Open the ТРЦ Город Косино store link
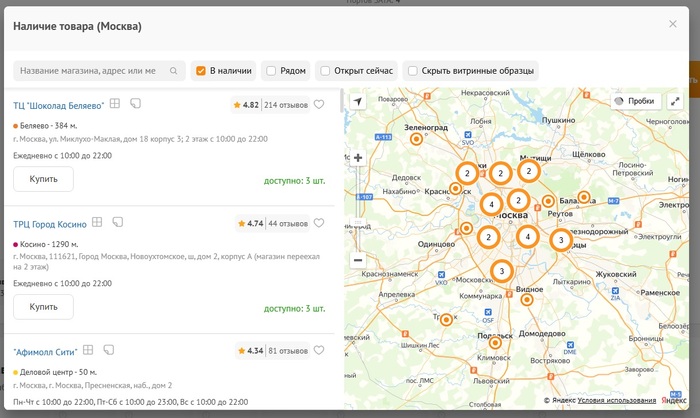Image resolution: width=700 pixels, height=418 pixels. (49, 223)
